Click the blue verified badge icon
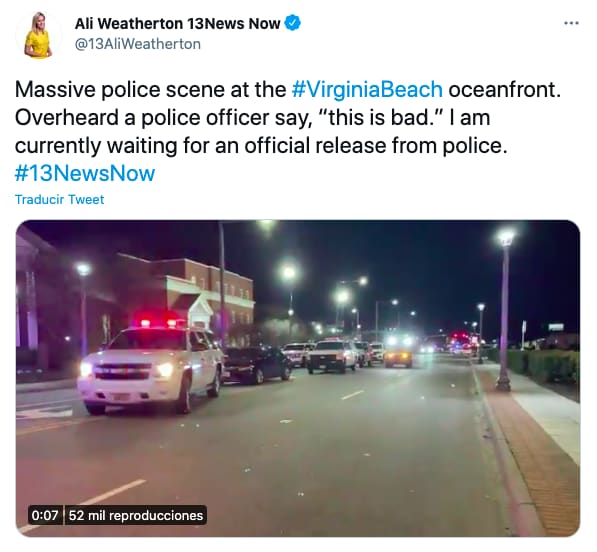The height and width of the screenshot is (552, 597). pos(292,23)
